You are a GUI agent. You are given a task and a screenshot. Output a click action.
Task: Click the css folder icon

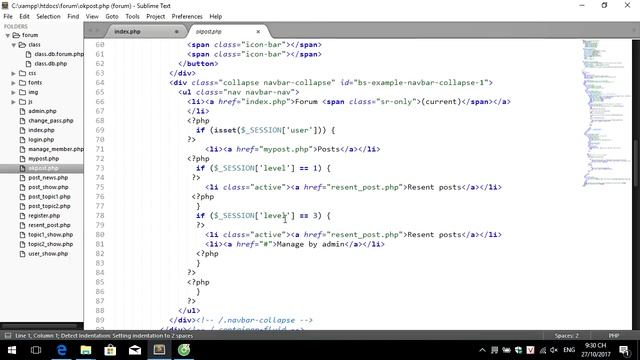click(x=22, y=73)
